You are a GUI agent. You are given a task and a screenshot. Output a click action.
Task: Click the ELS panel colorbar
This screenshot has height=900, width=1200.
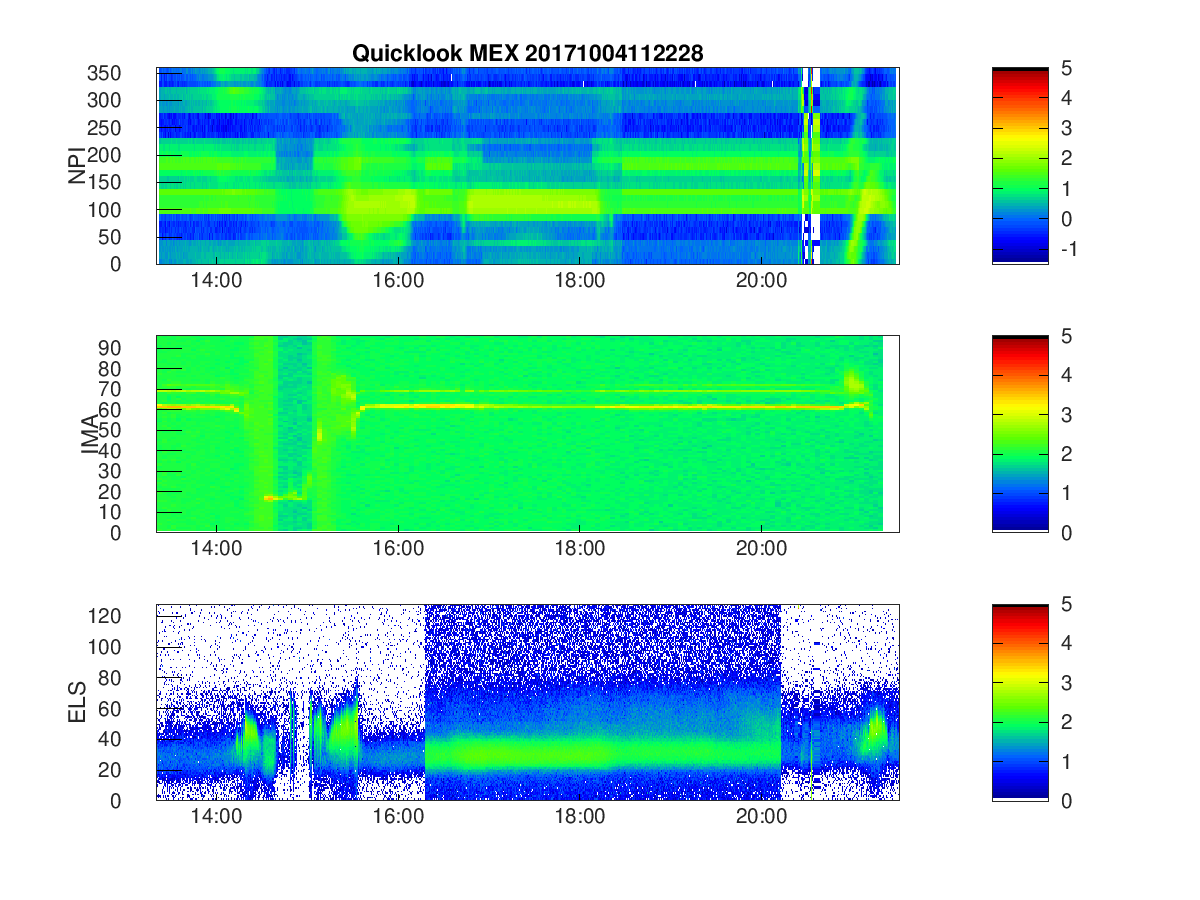1020,702
